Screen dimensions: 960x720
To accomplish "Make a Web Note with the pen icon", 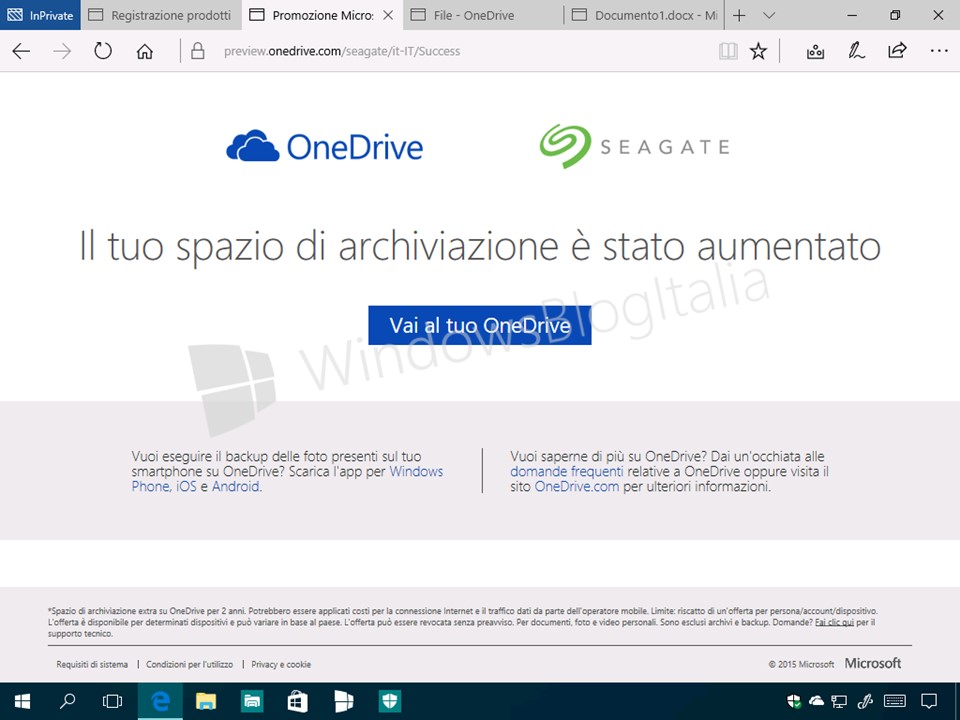I will coord(856,51).
